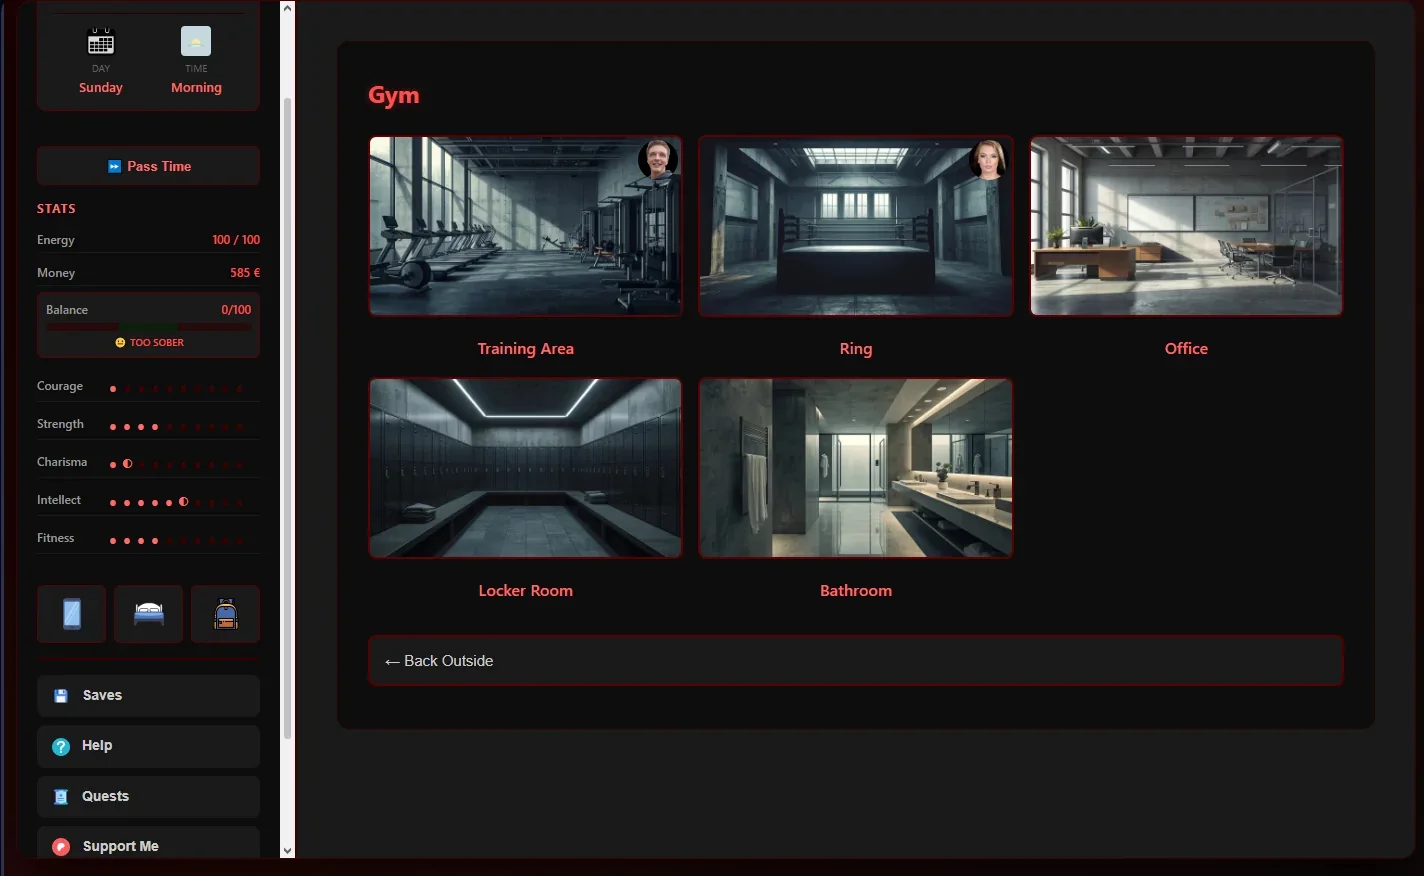Image resolution: width=1424 pixels, height=876 pixels.
Task: Open the Bathroom location image
Action: click(x=856, y=468)
